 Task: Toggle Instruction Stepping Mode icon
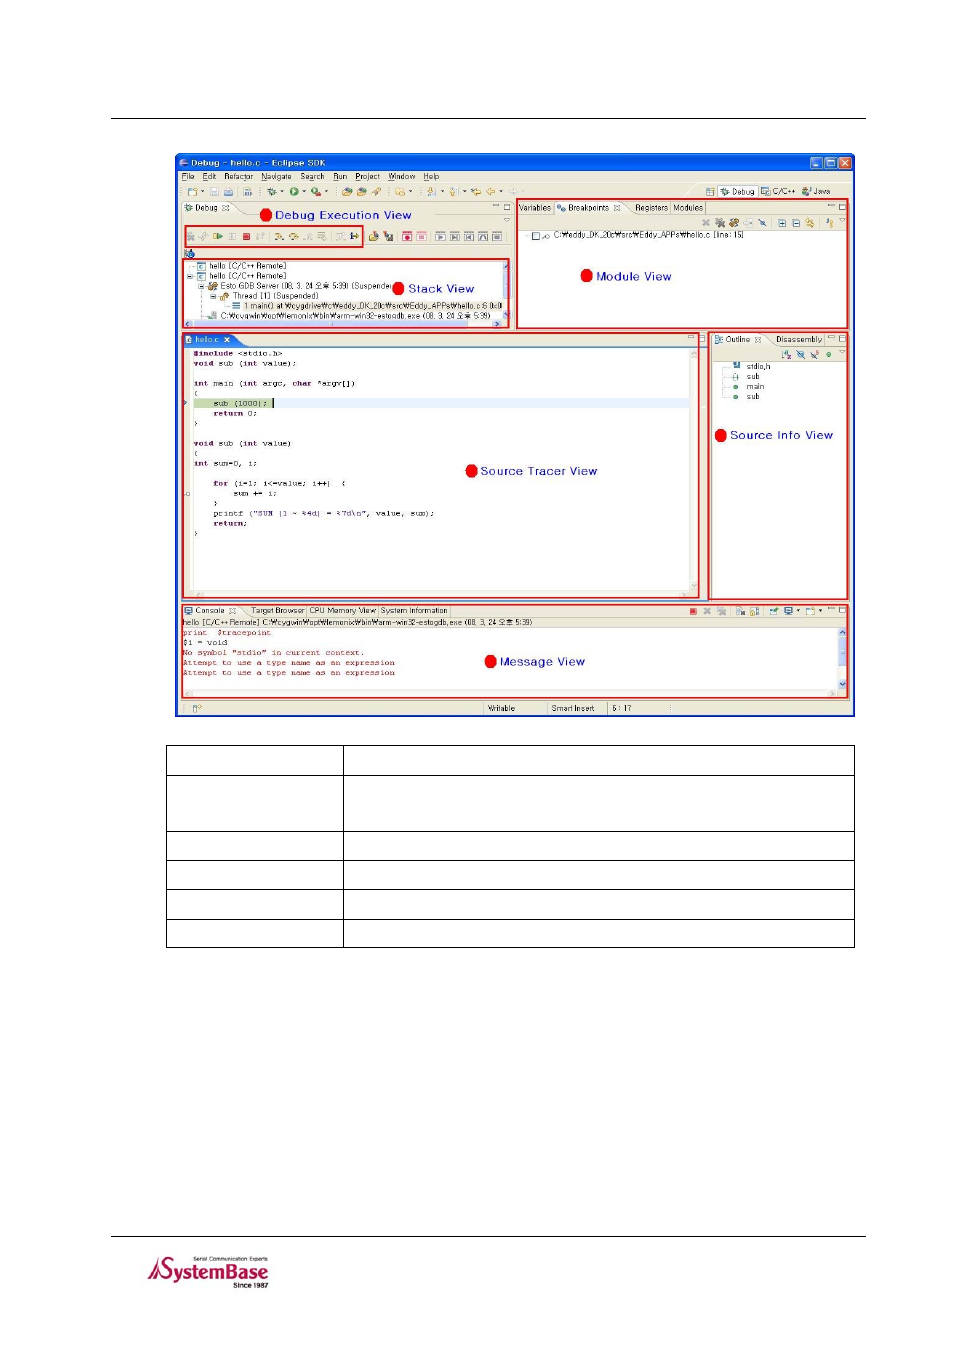point(354,236)
